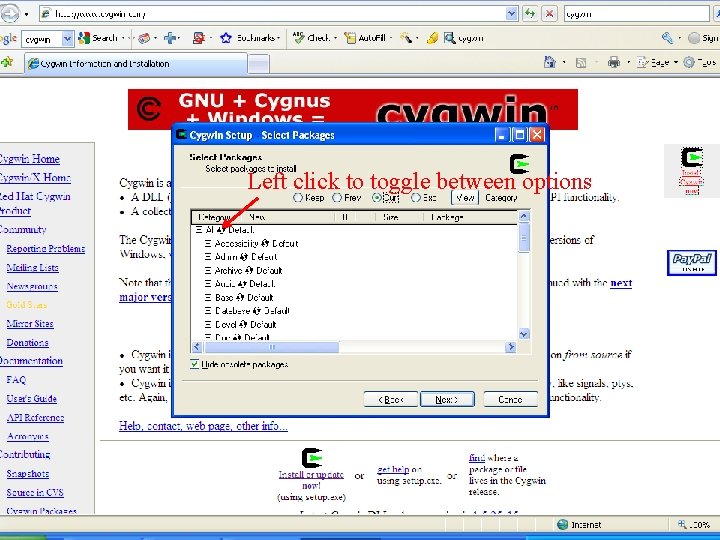
Task: Expand the Archive category node
Action: tap(208, 270)
